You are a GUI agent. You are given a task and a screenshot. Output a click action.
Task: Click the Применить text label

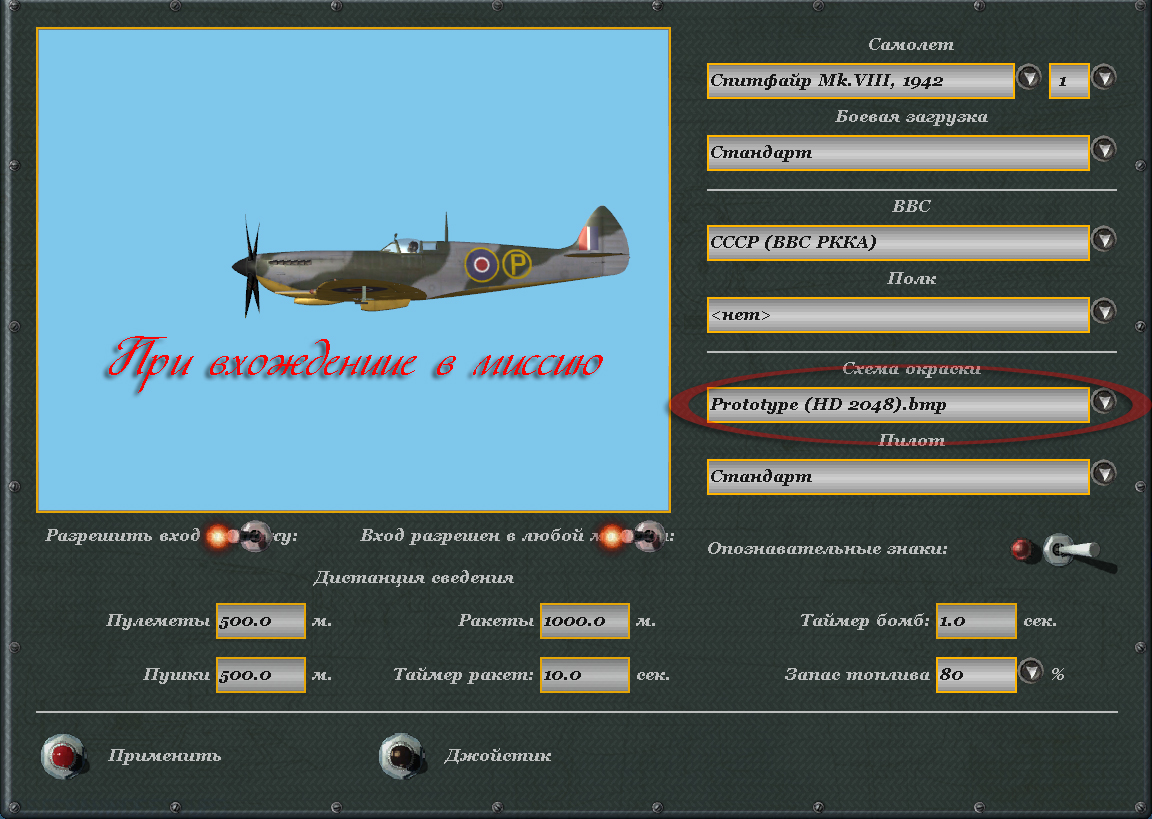(x=165, y=756)
